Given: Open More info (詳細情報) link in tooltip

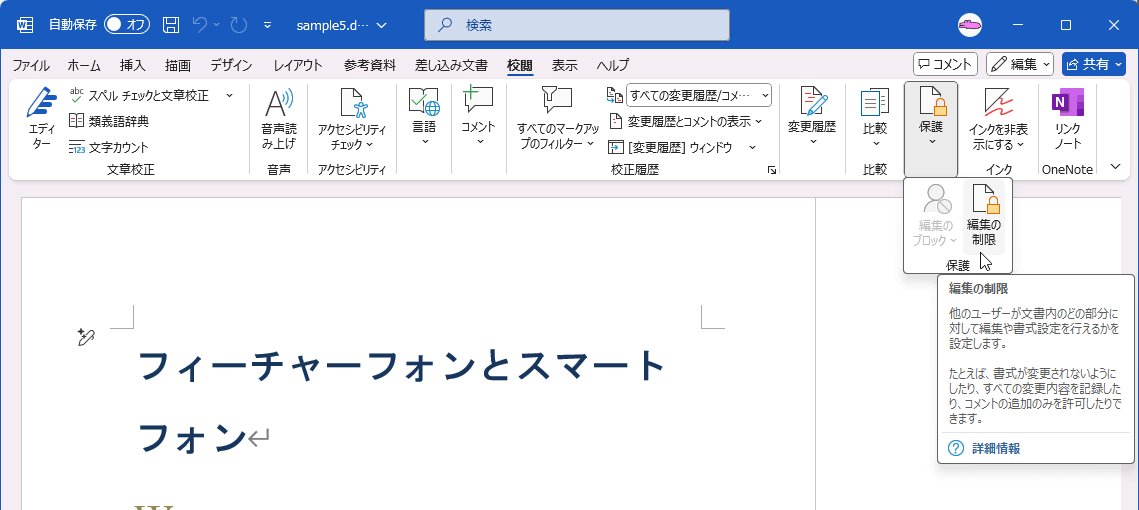Looking at the screenshot, I should click(996, 448).
